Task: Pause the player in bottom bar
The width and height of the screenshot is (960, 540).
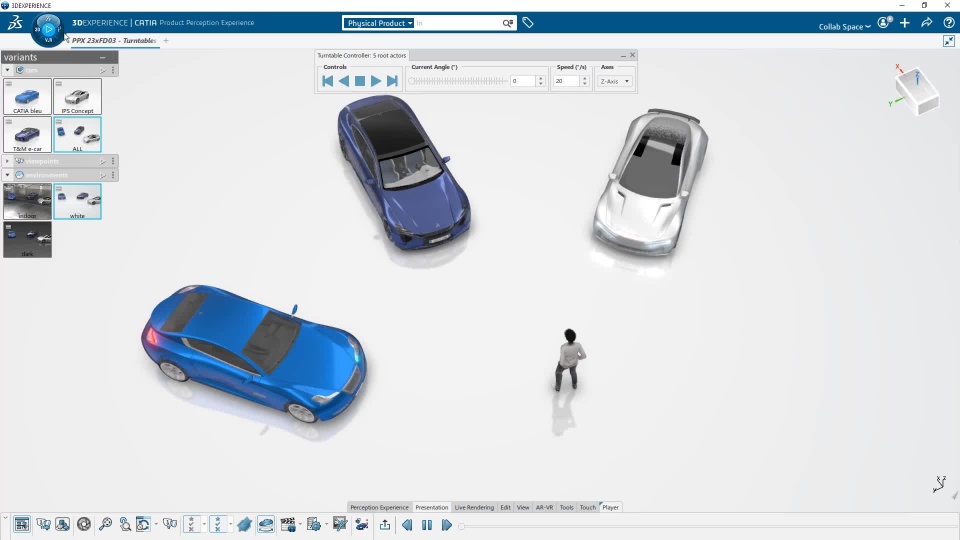Action: pos(427,525)
